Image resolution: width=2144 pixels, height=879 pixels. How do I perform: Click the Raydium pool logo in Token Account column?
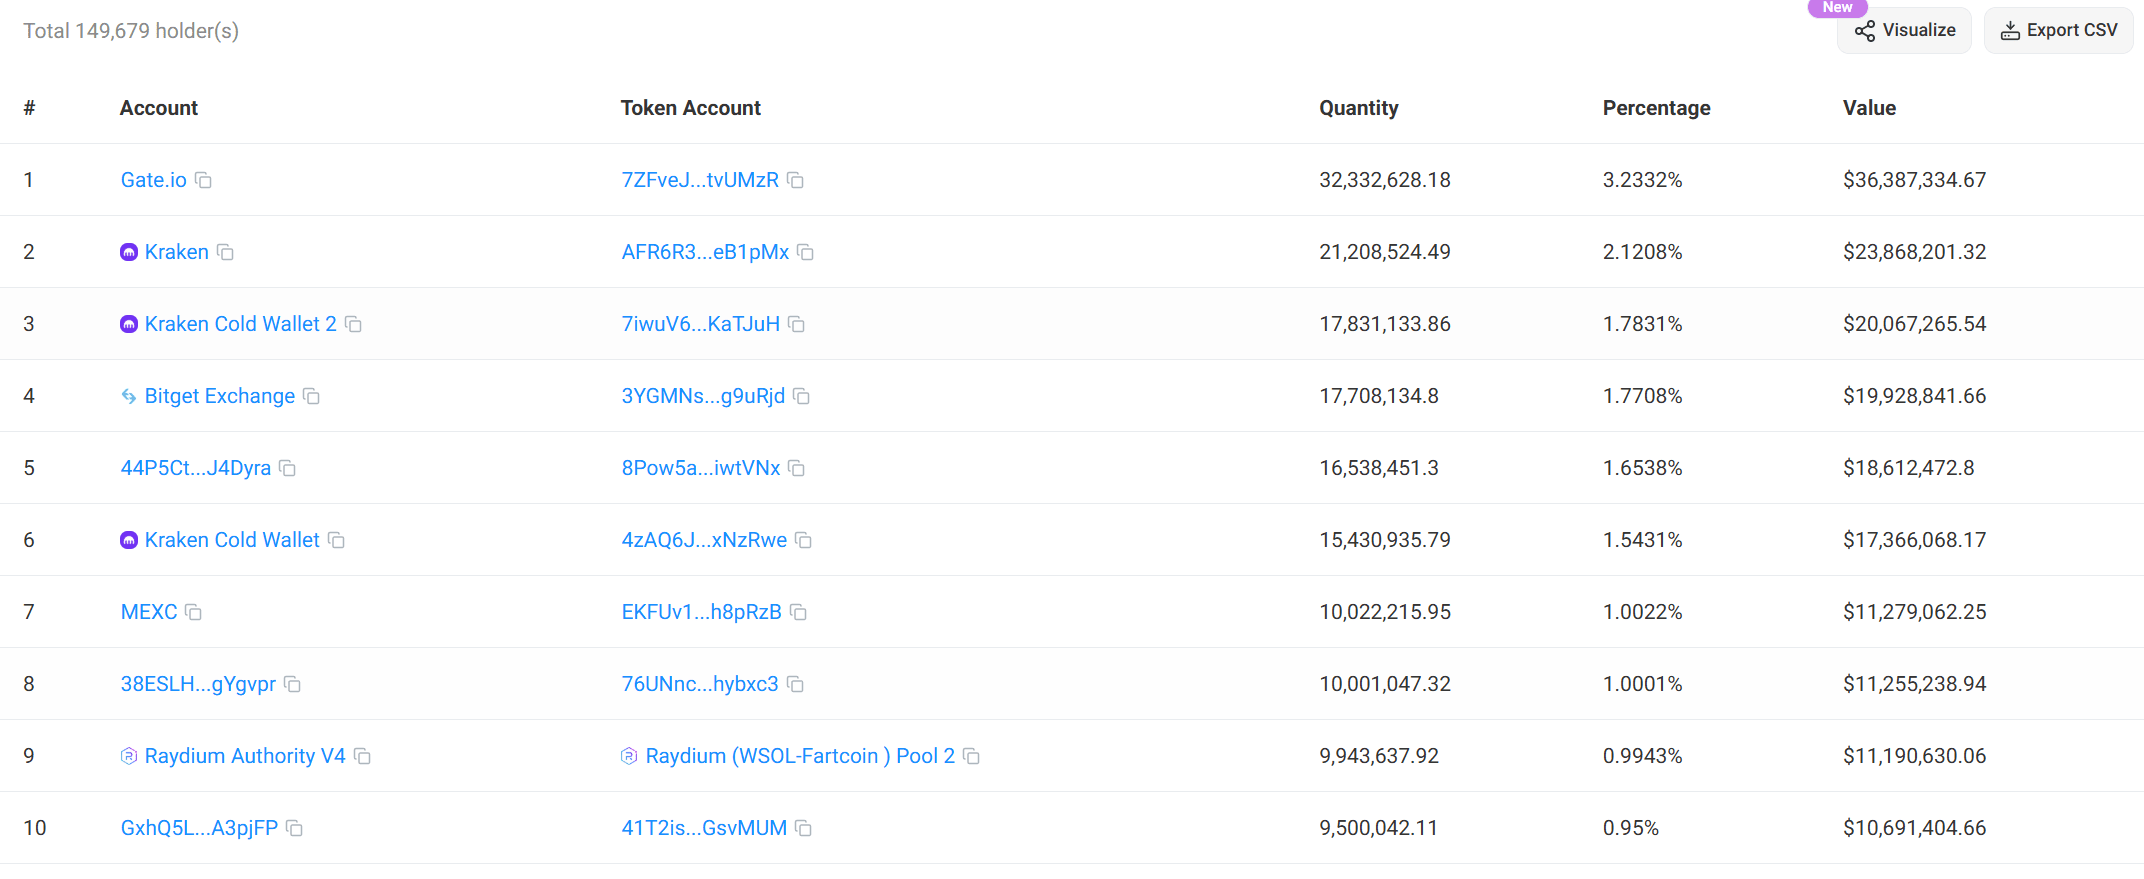click(x=629, y=756)
